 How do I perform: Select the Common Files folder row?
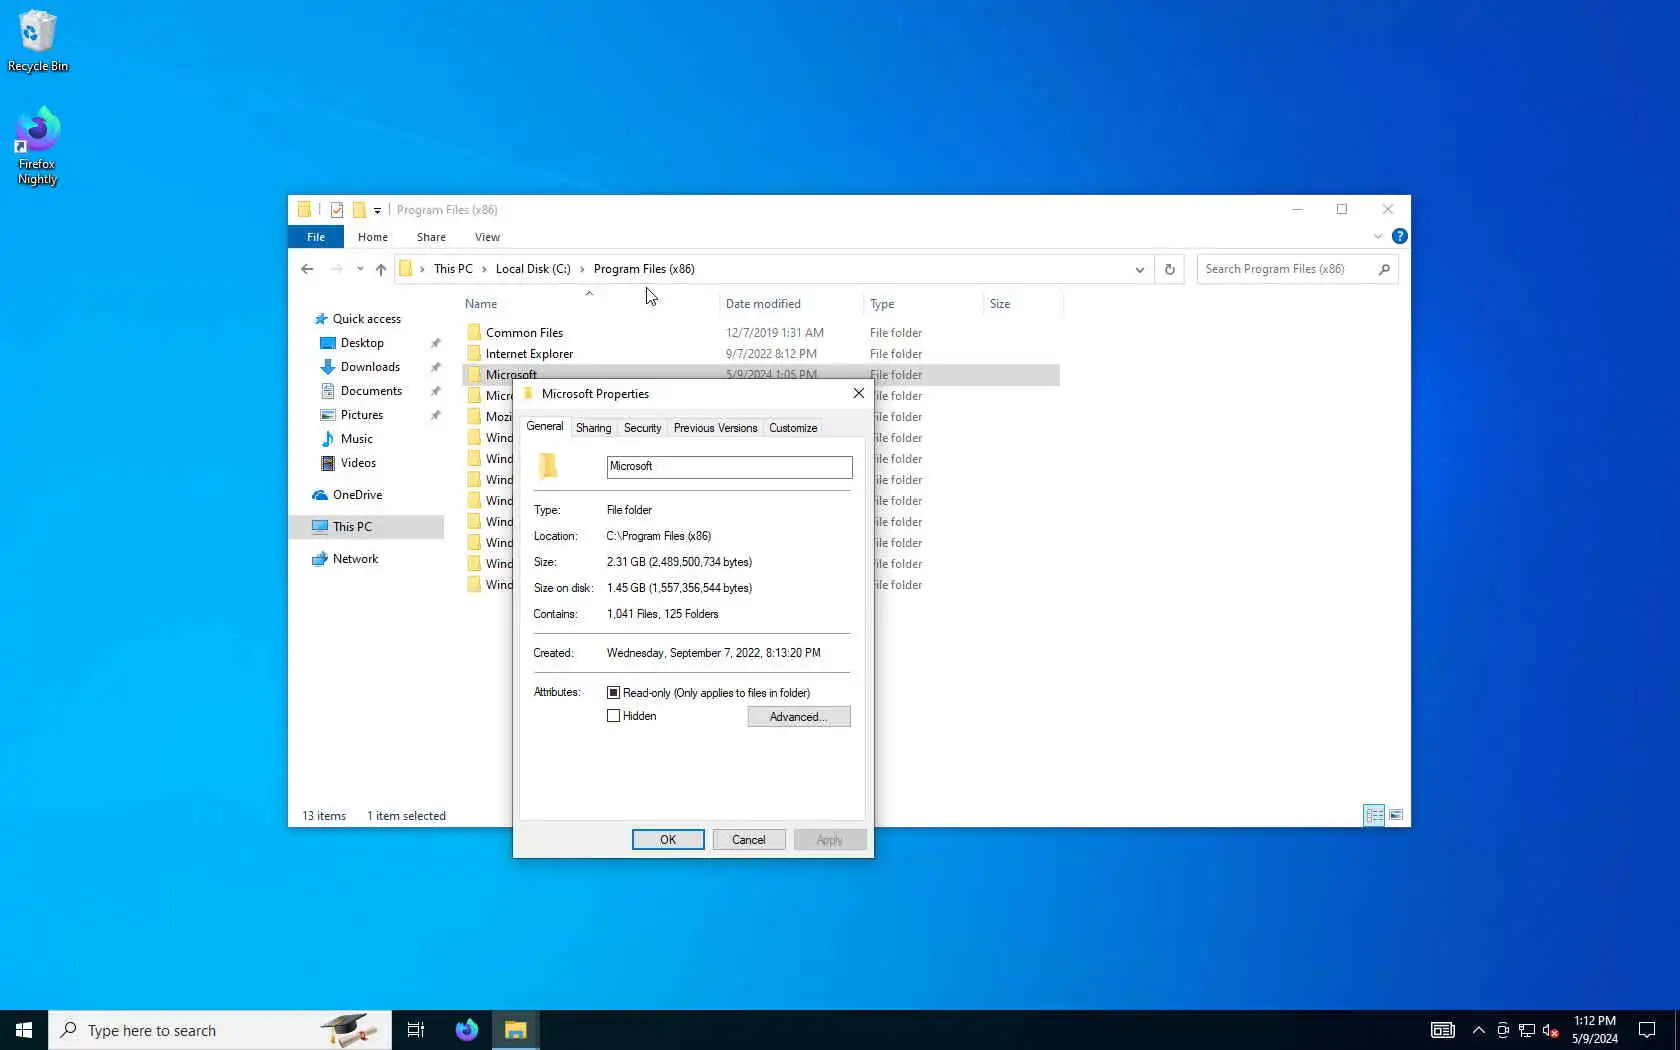coord(761,333)
